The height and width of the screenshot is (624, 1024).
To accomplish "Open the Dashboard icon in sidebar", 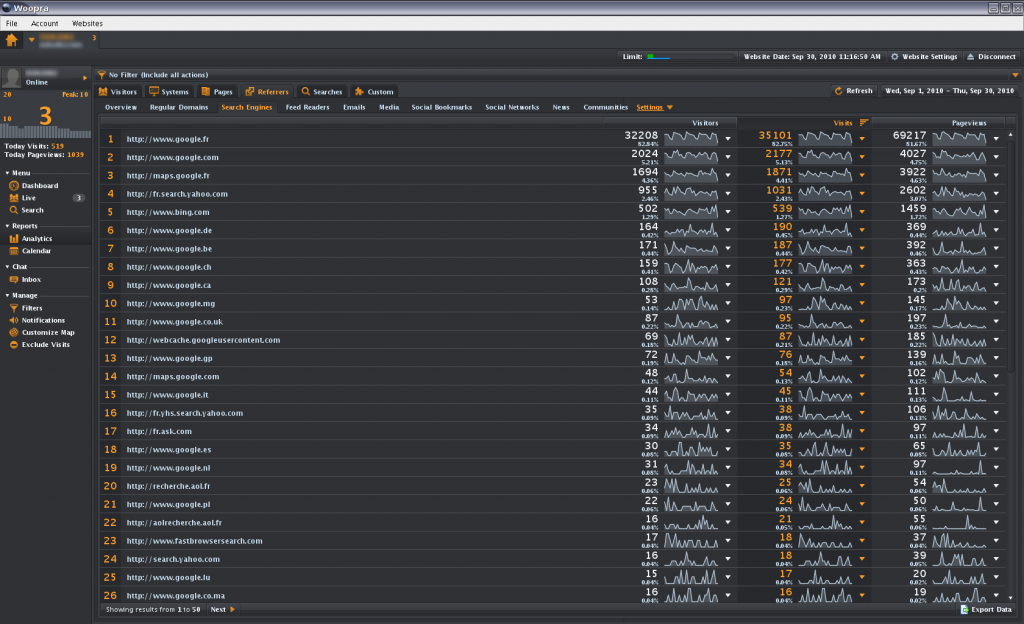I will point(14,185).
